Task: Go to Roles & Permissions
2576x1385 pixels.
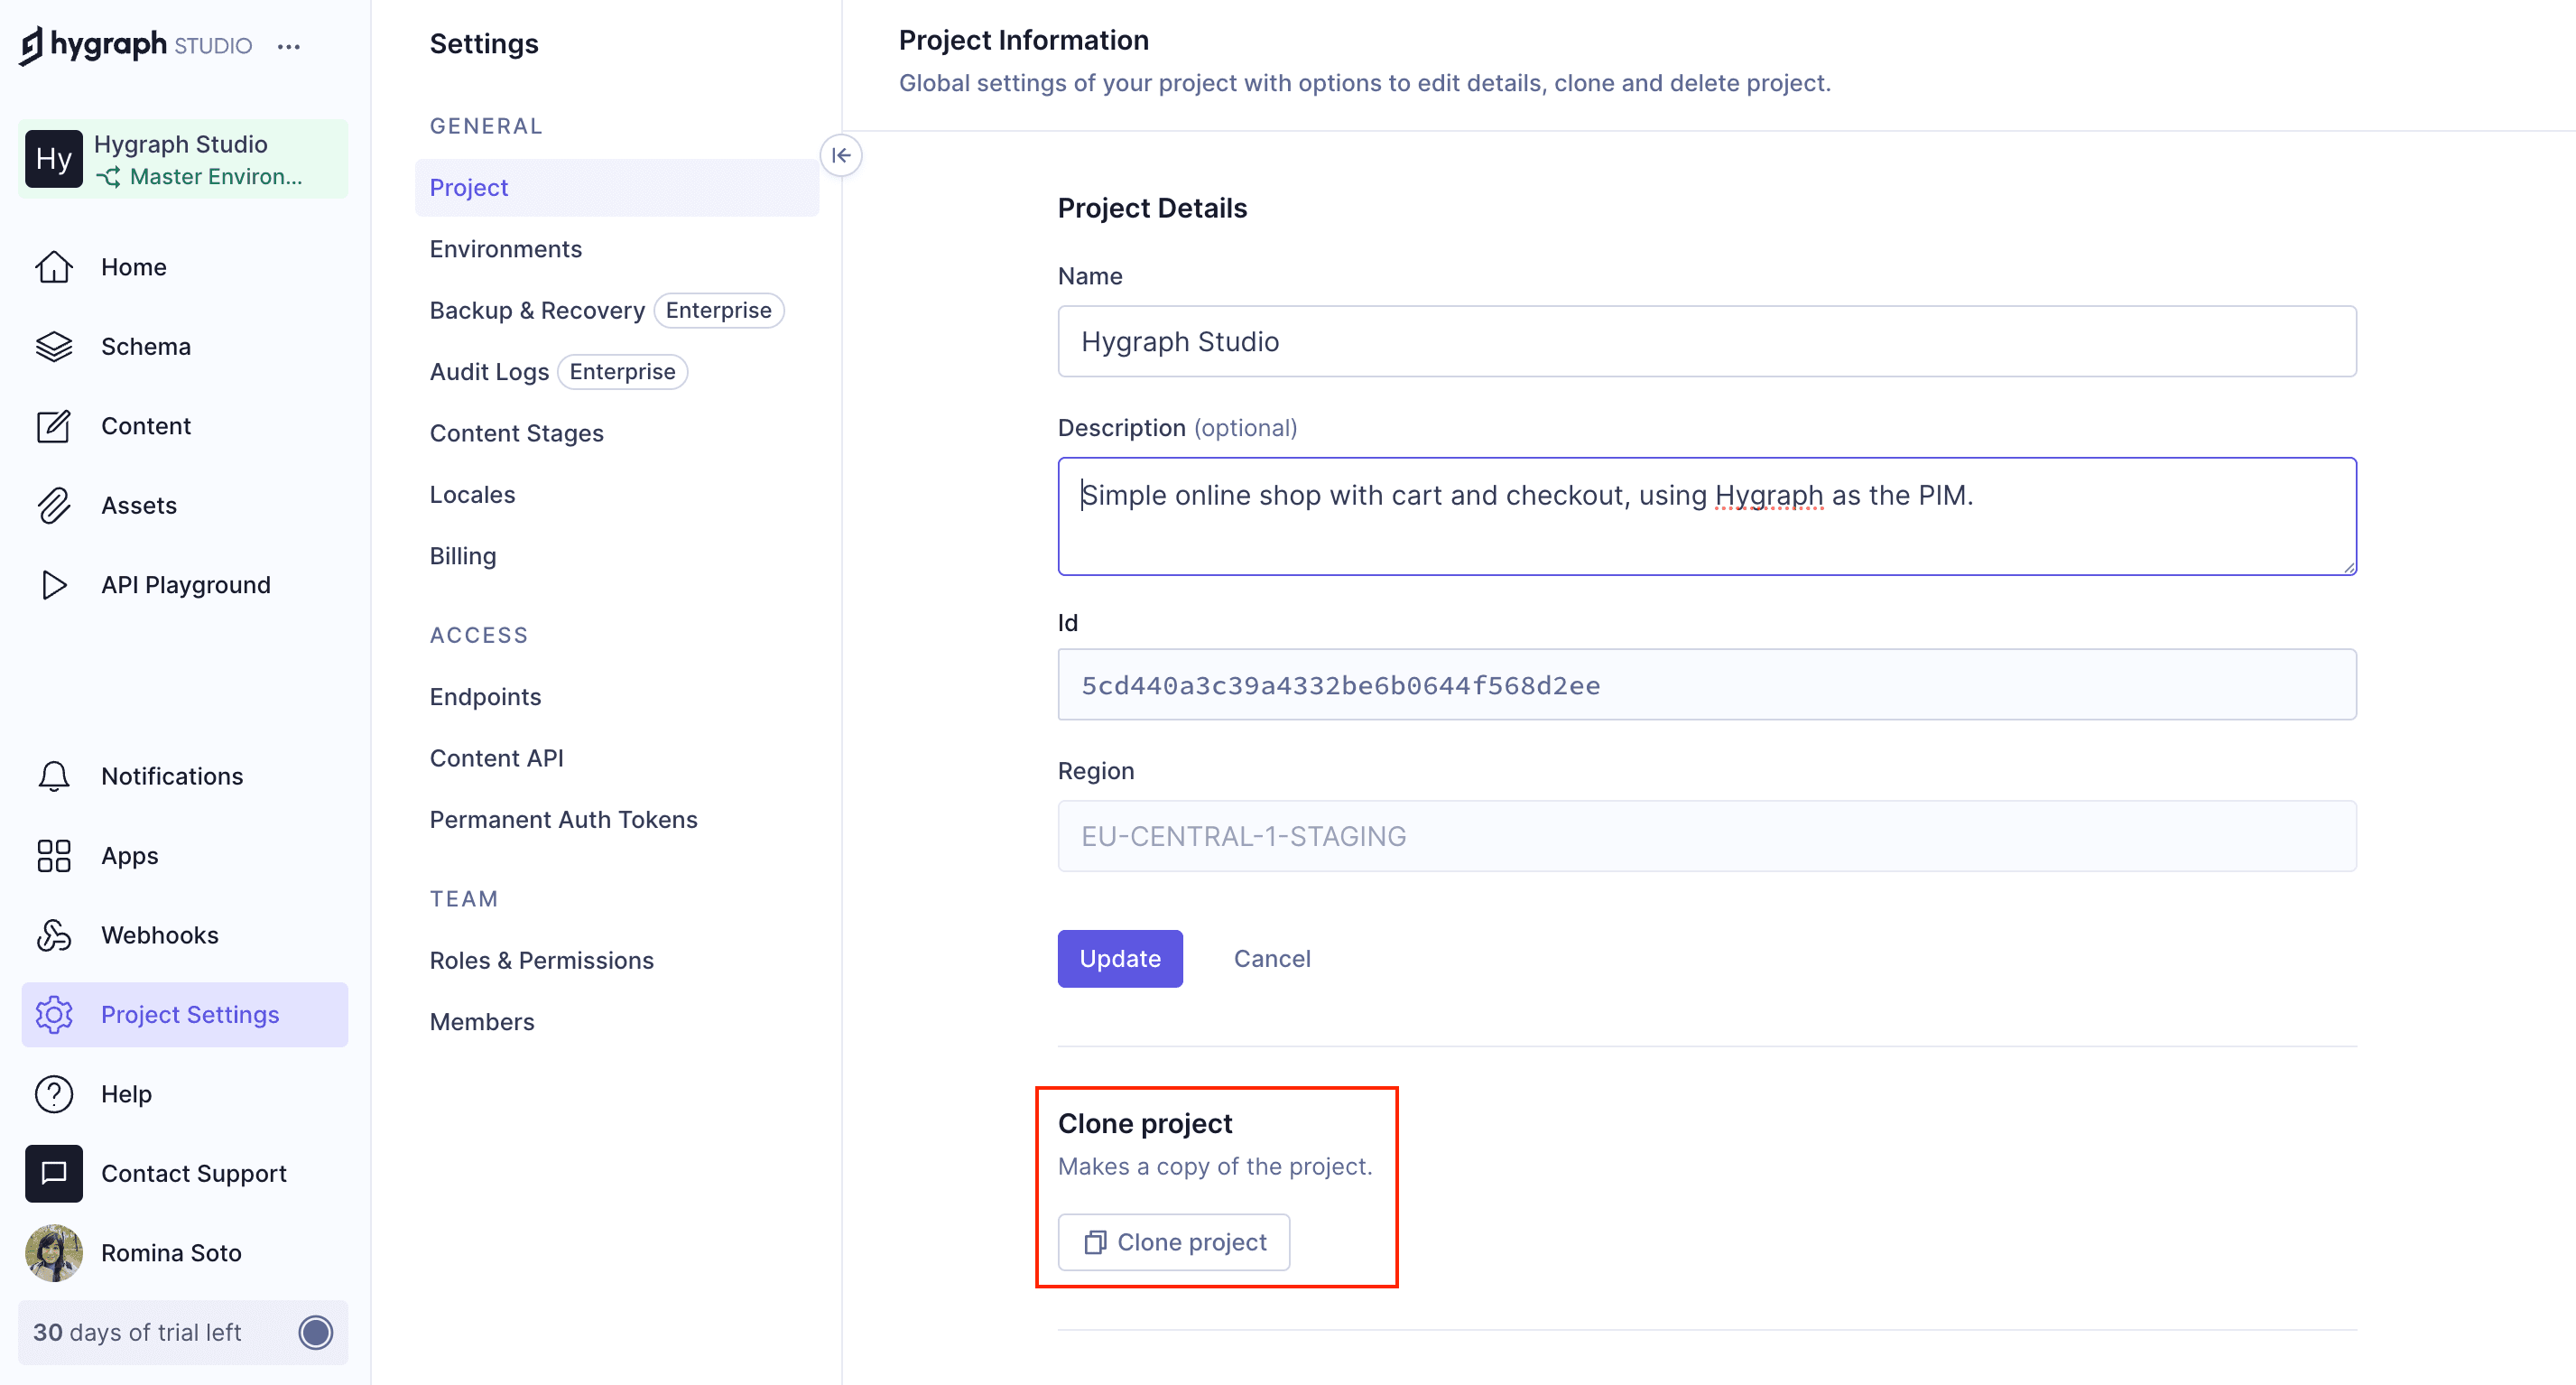Action: point(541,960)
